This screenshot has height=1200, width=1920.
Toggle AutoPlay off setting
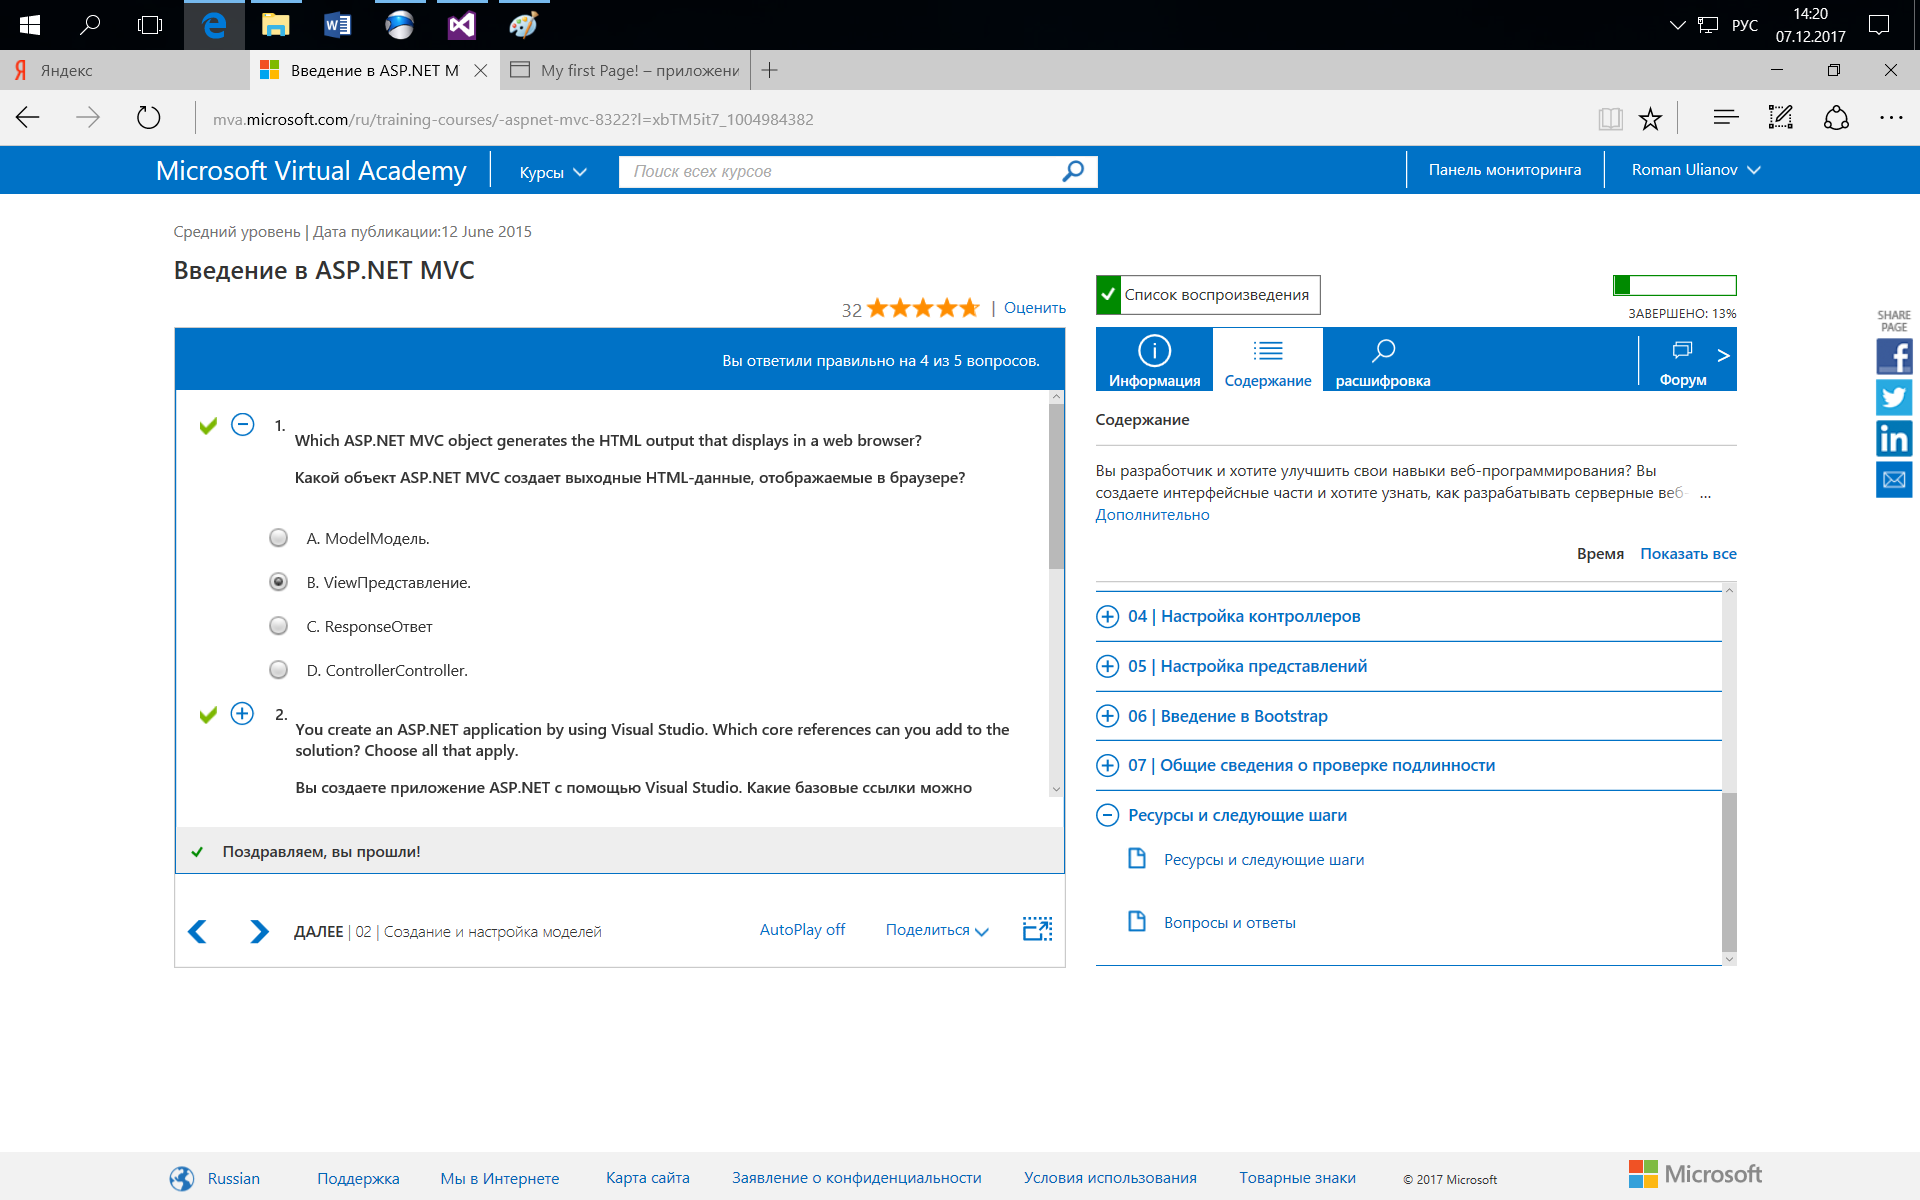point(802,930)
